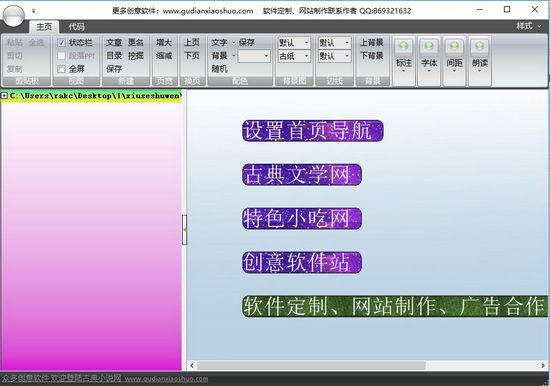550x386 pixels.
Task: Click the 随机 random color button
Action: 219,69
